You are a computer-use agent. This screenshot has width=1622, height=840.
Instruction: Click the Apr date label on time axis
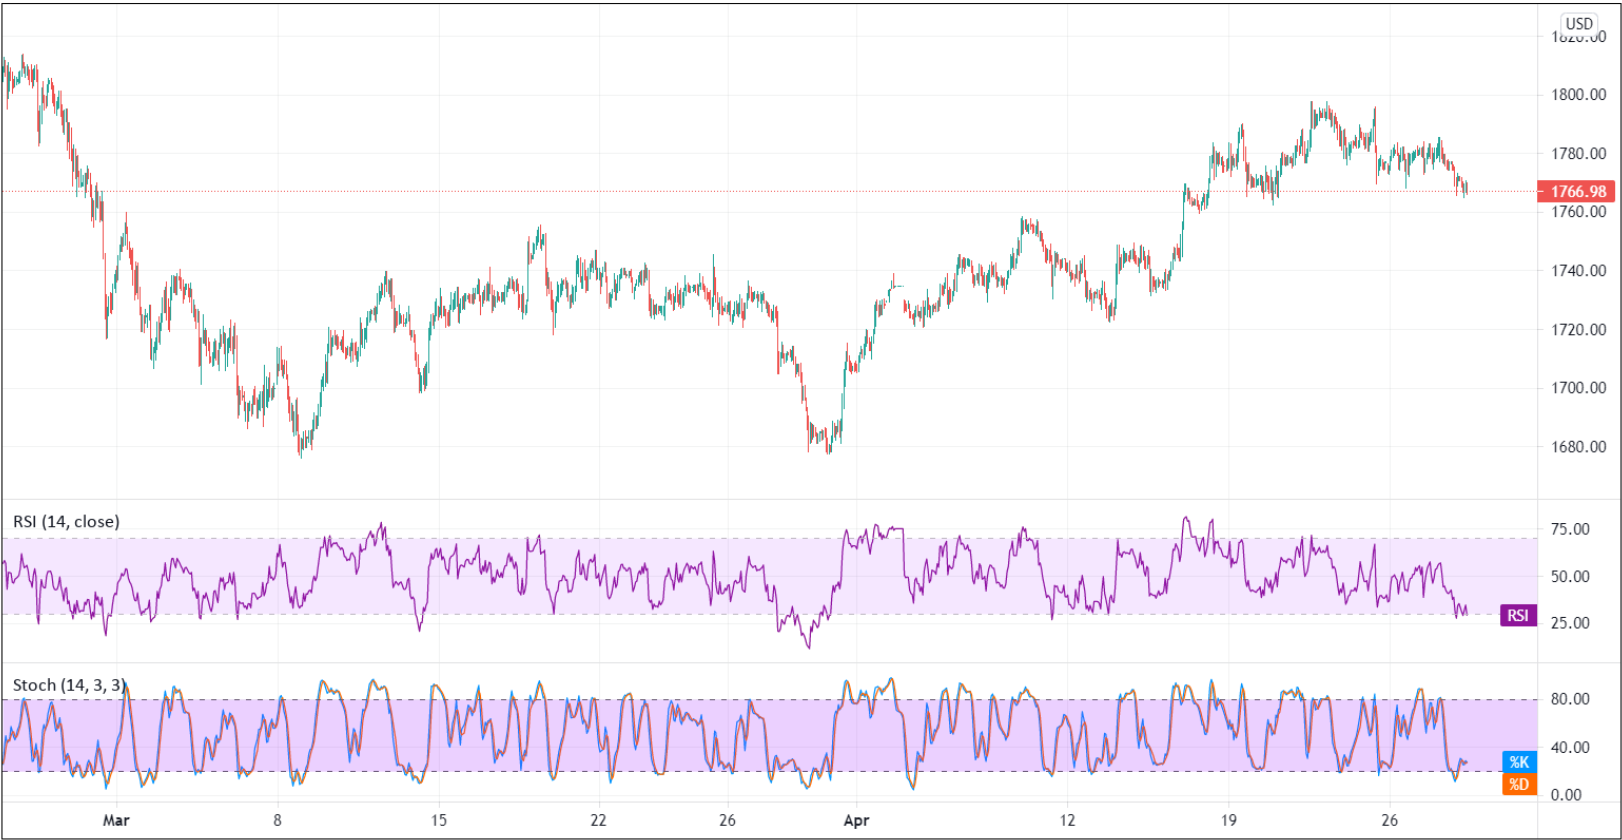(856, 820)
